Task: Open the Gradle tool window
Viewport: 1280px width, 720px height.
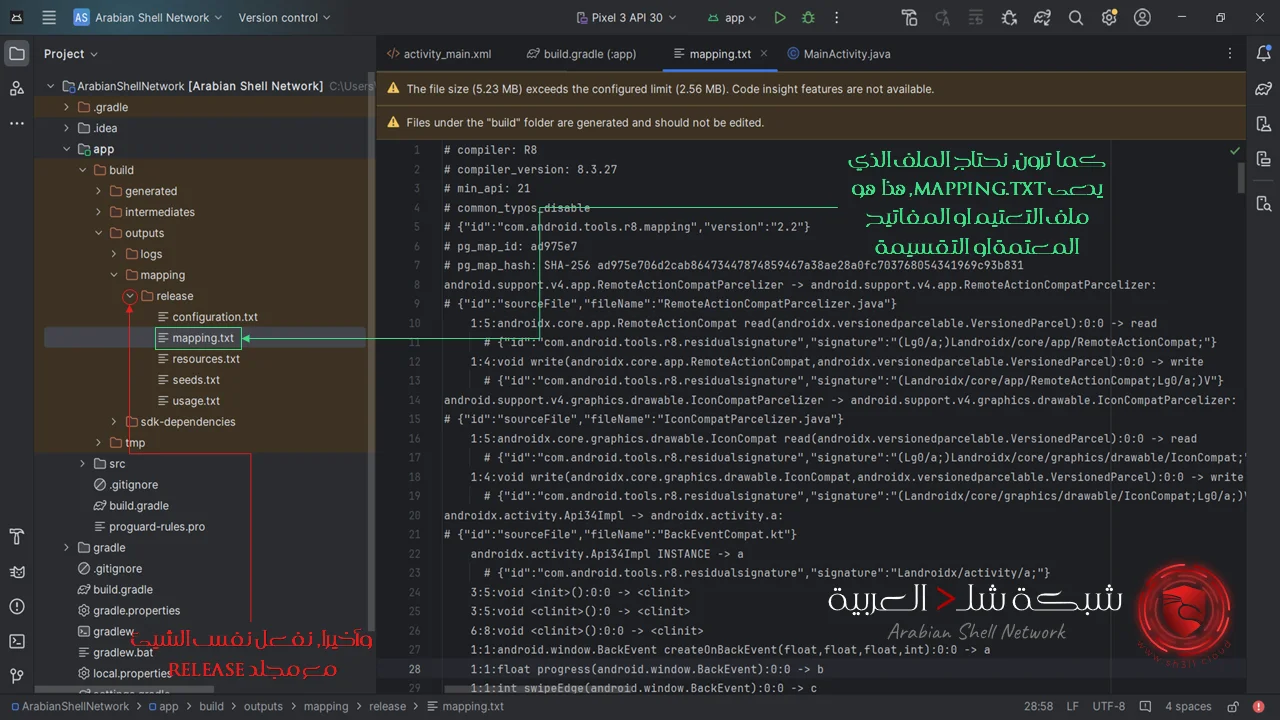Action: coord(1263,89)
